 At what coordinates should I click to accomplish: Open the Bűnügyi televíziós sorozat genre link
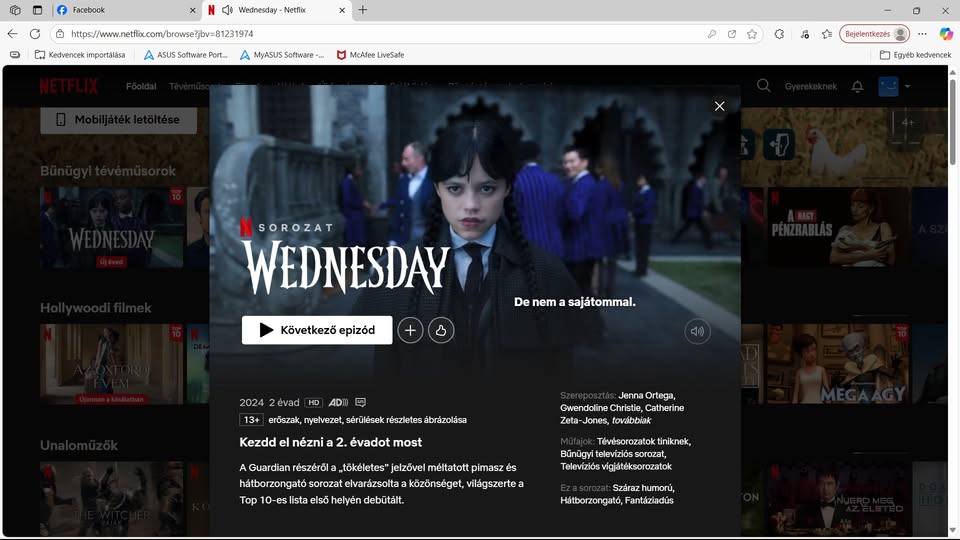[x=613, y=454]
